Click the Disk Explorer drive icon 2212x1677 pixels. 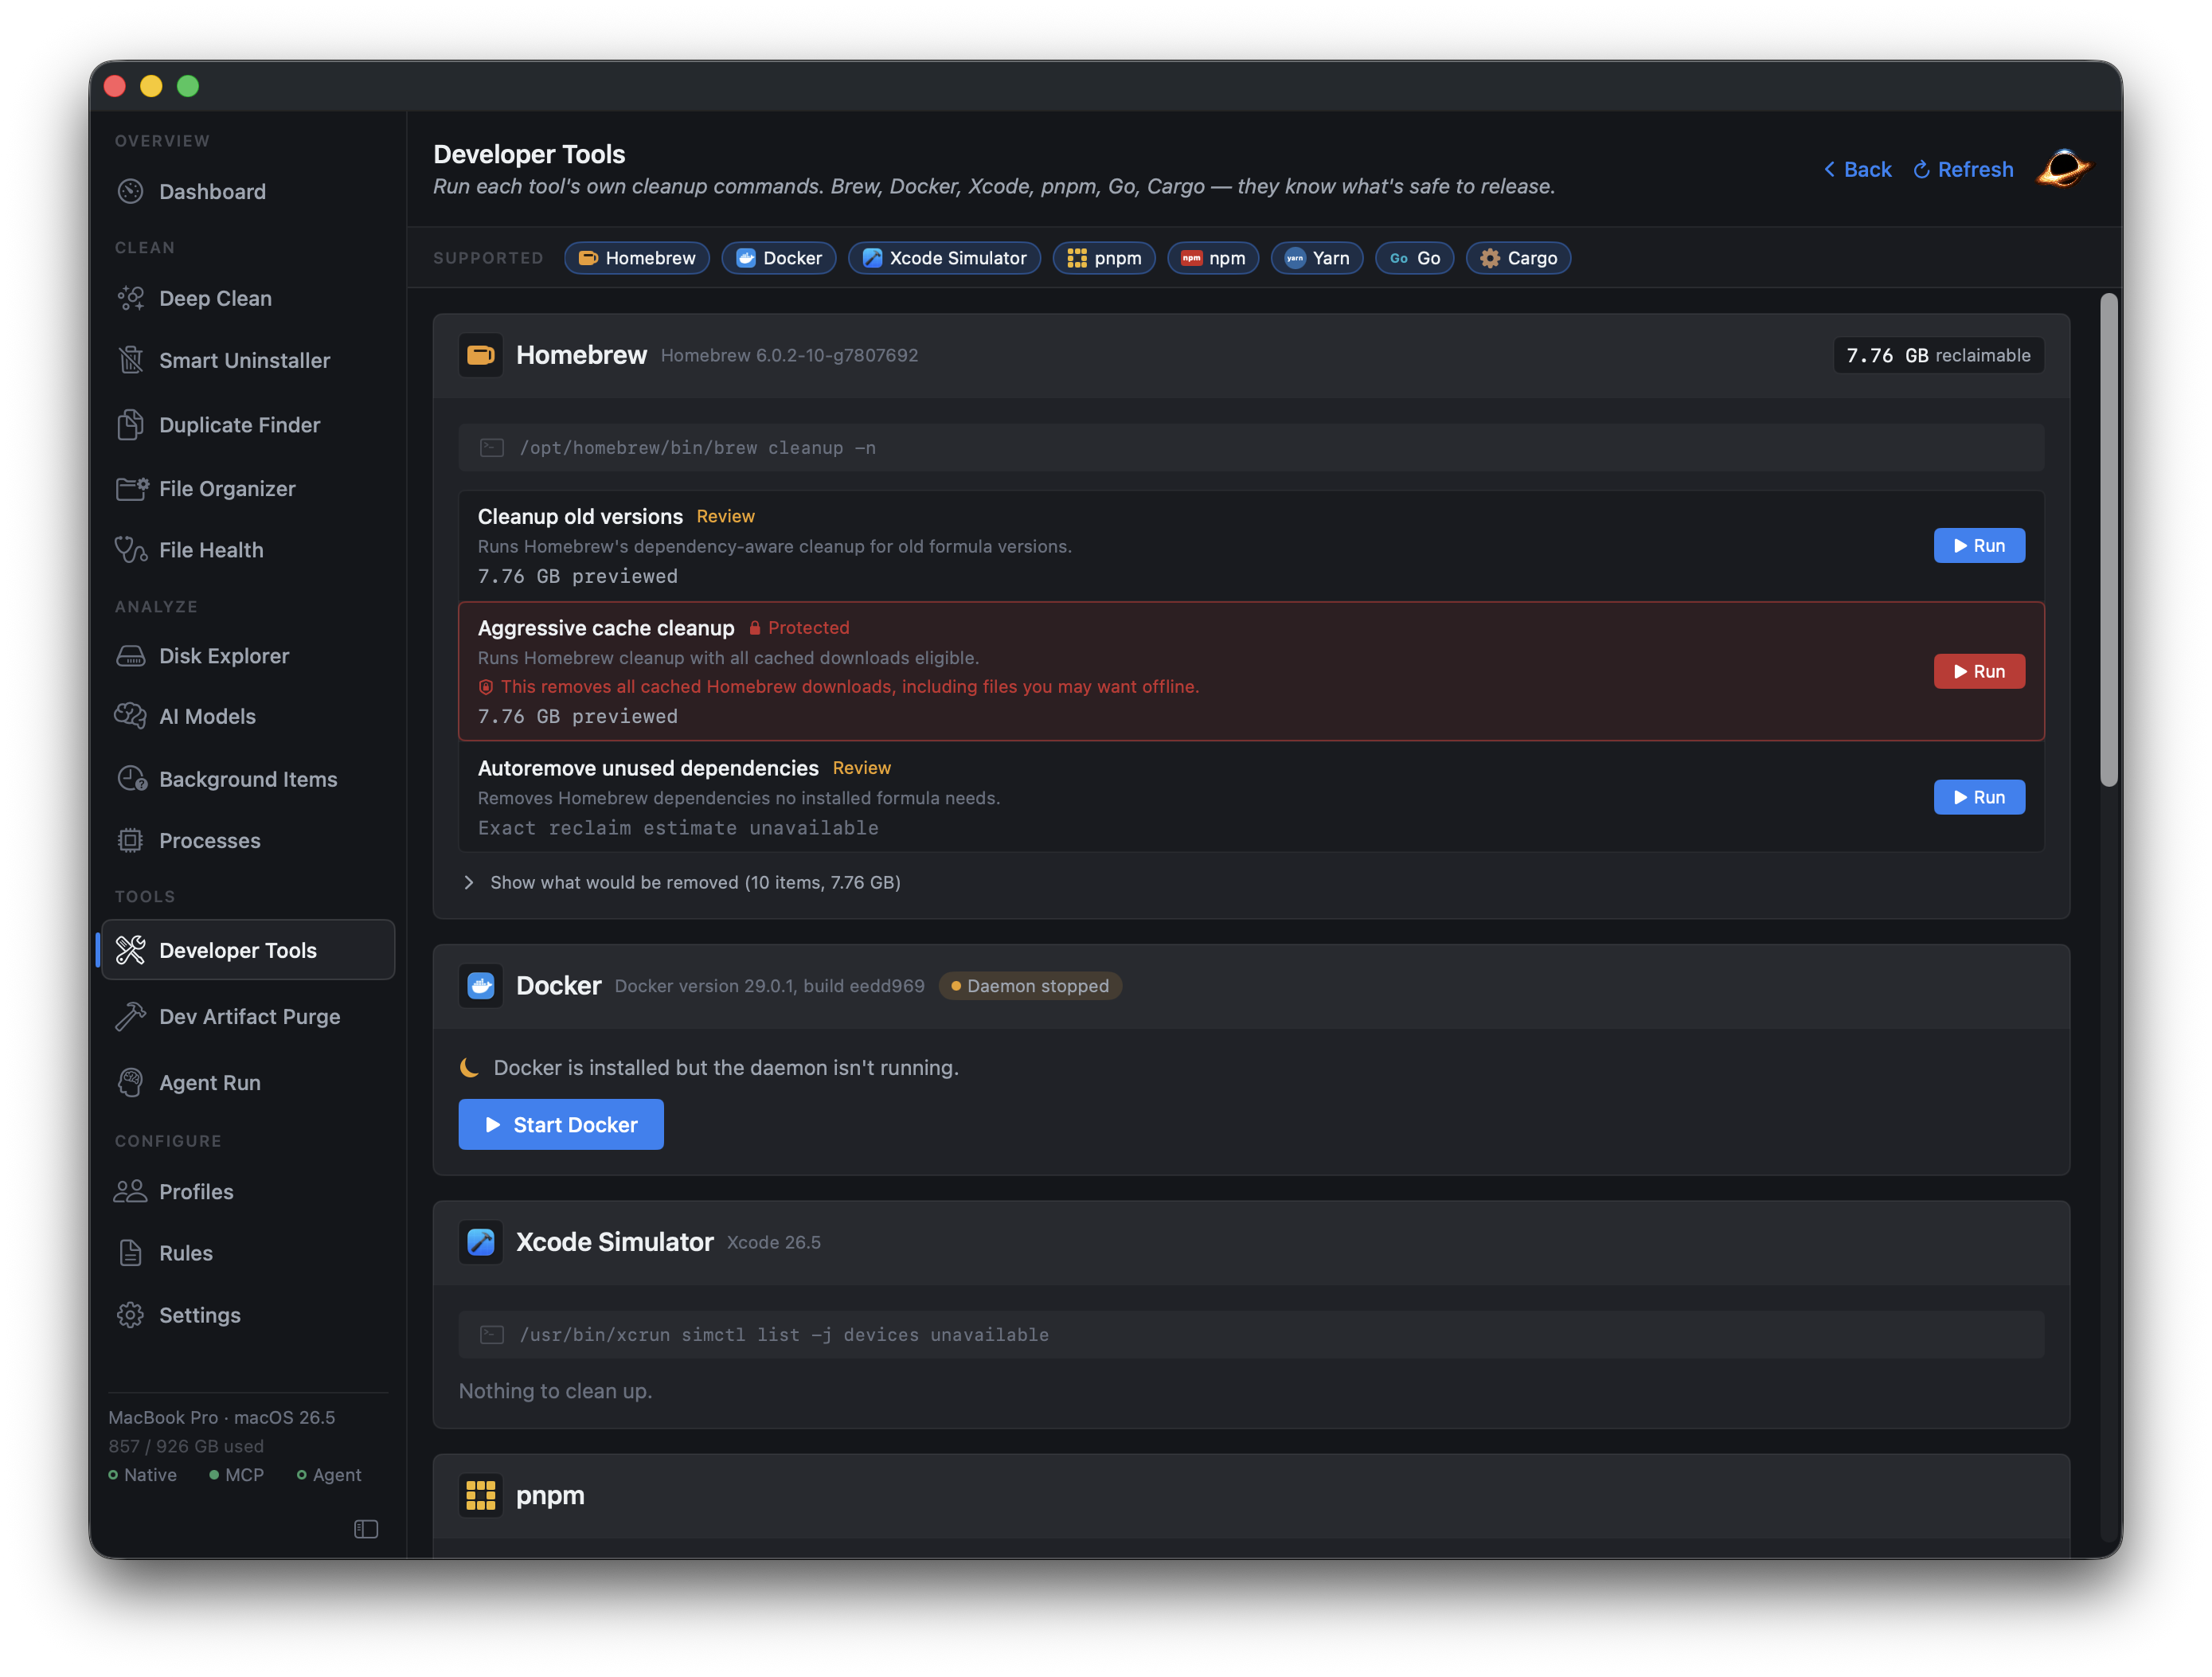(x=131, y=656)
